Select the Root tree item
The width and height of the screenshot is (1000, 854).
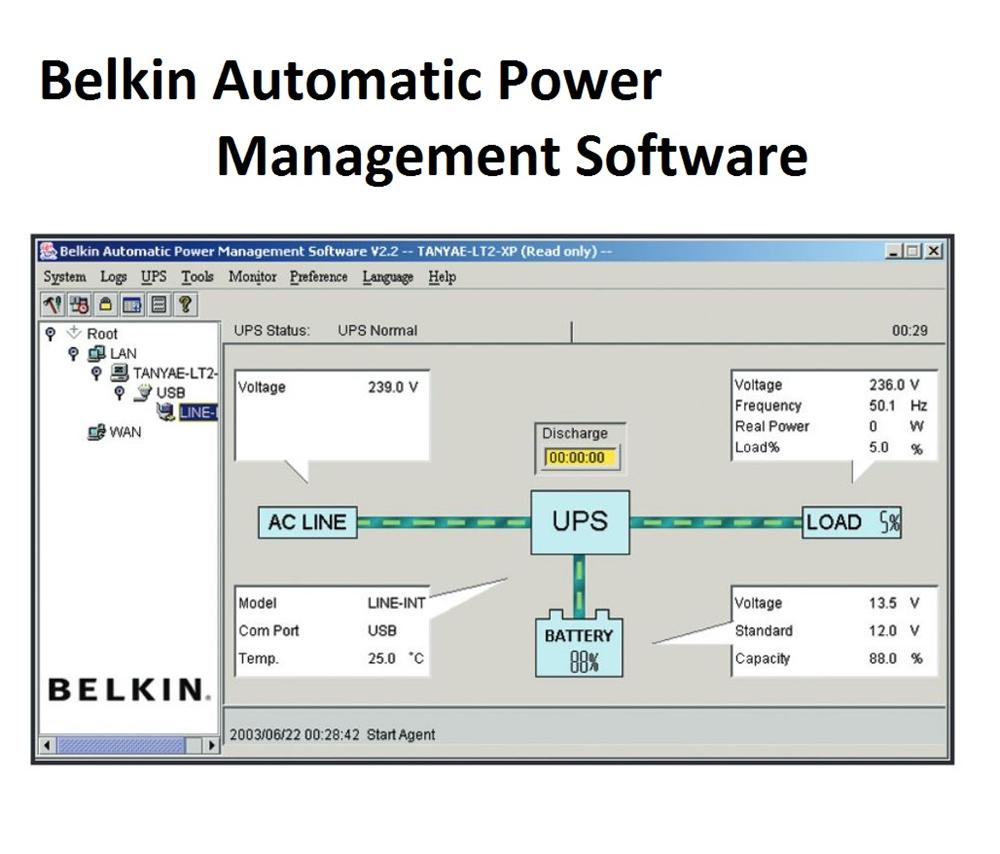[102, 334]
